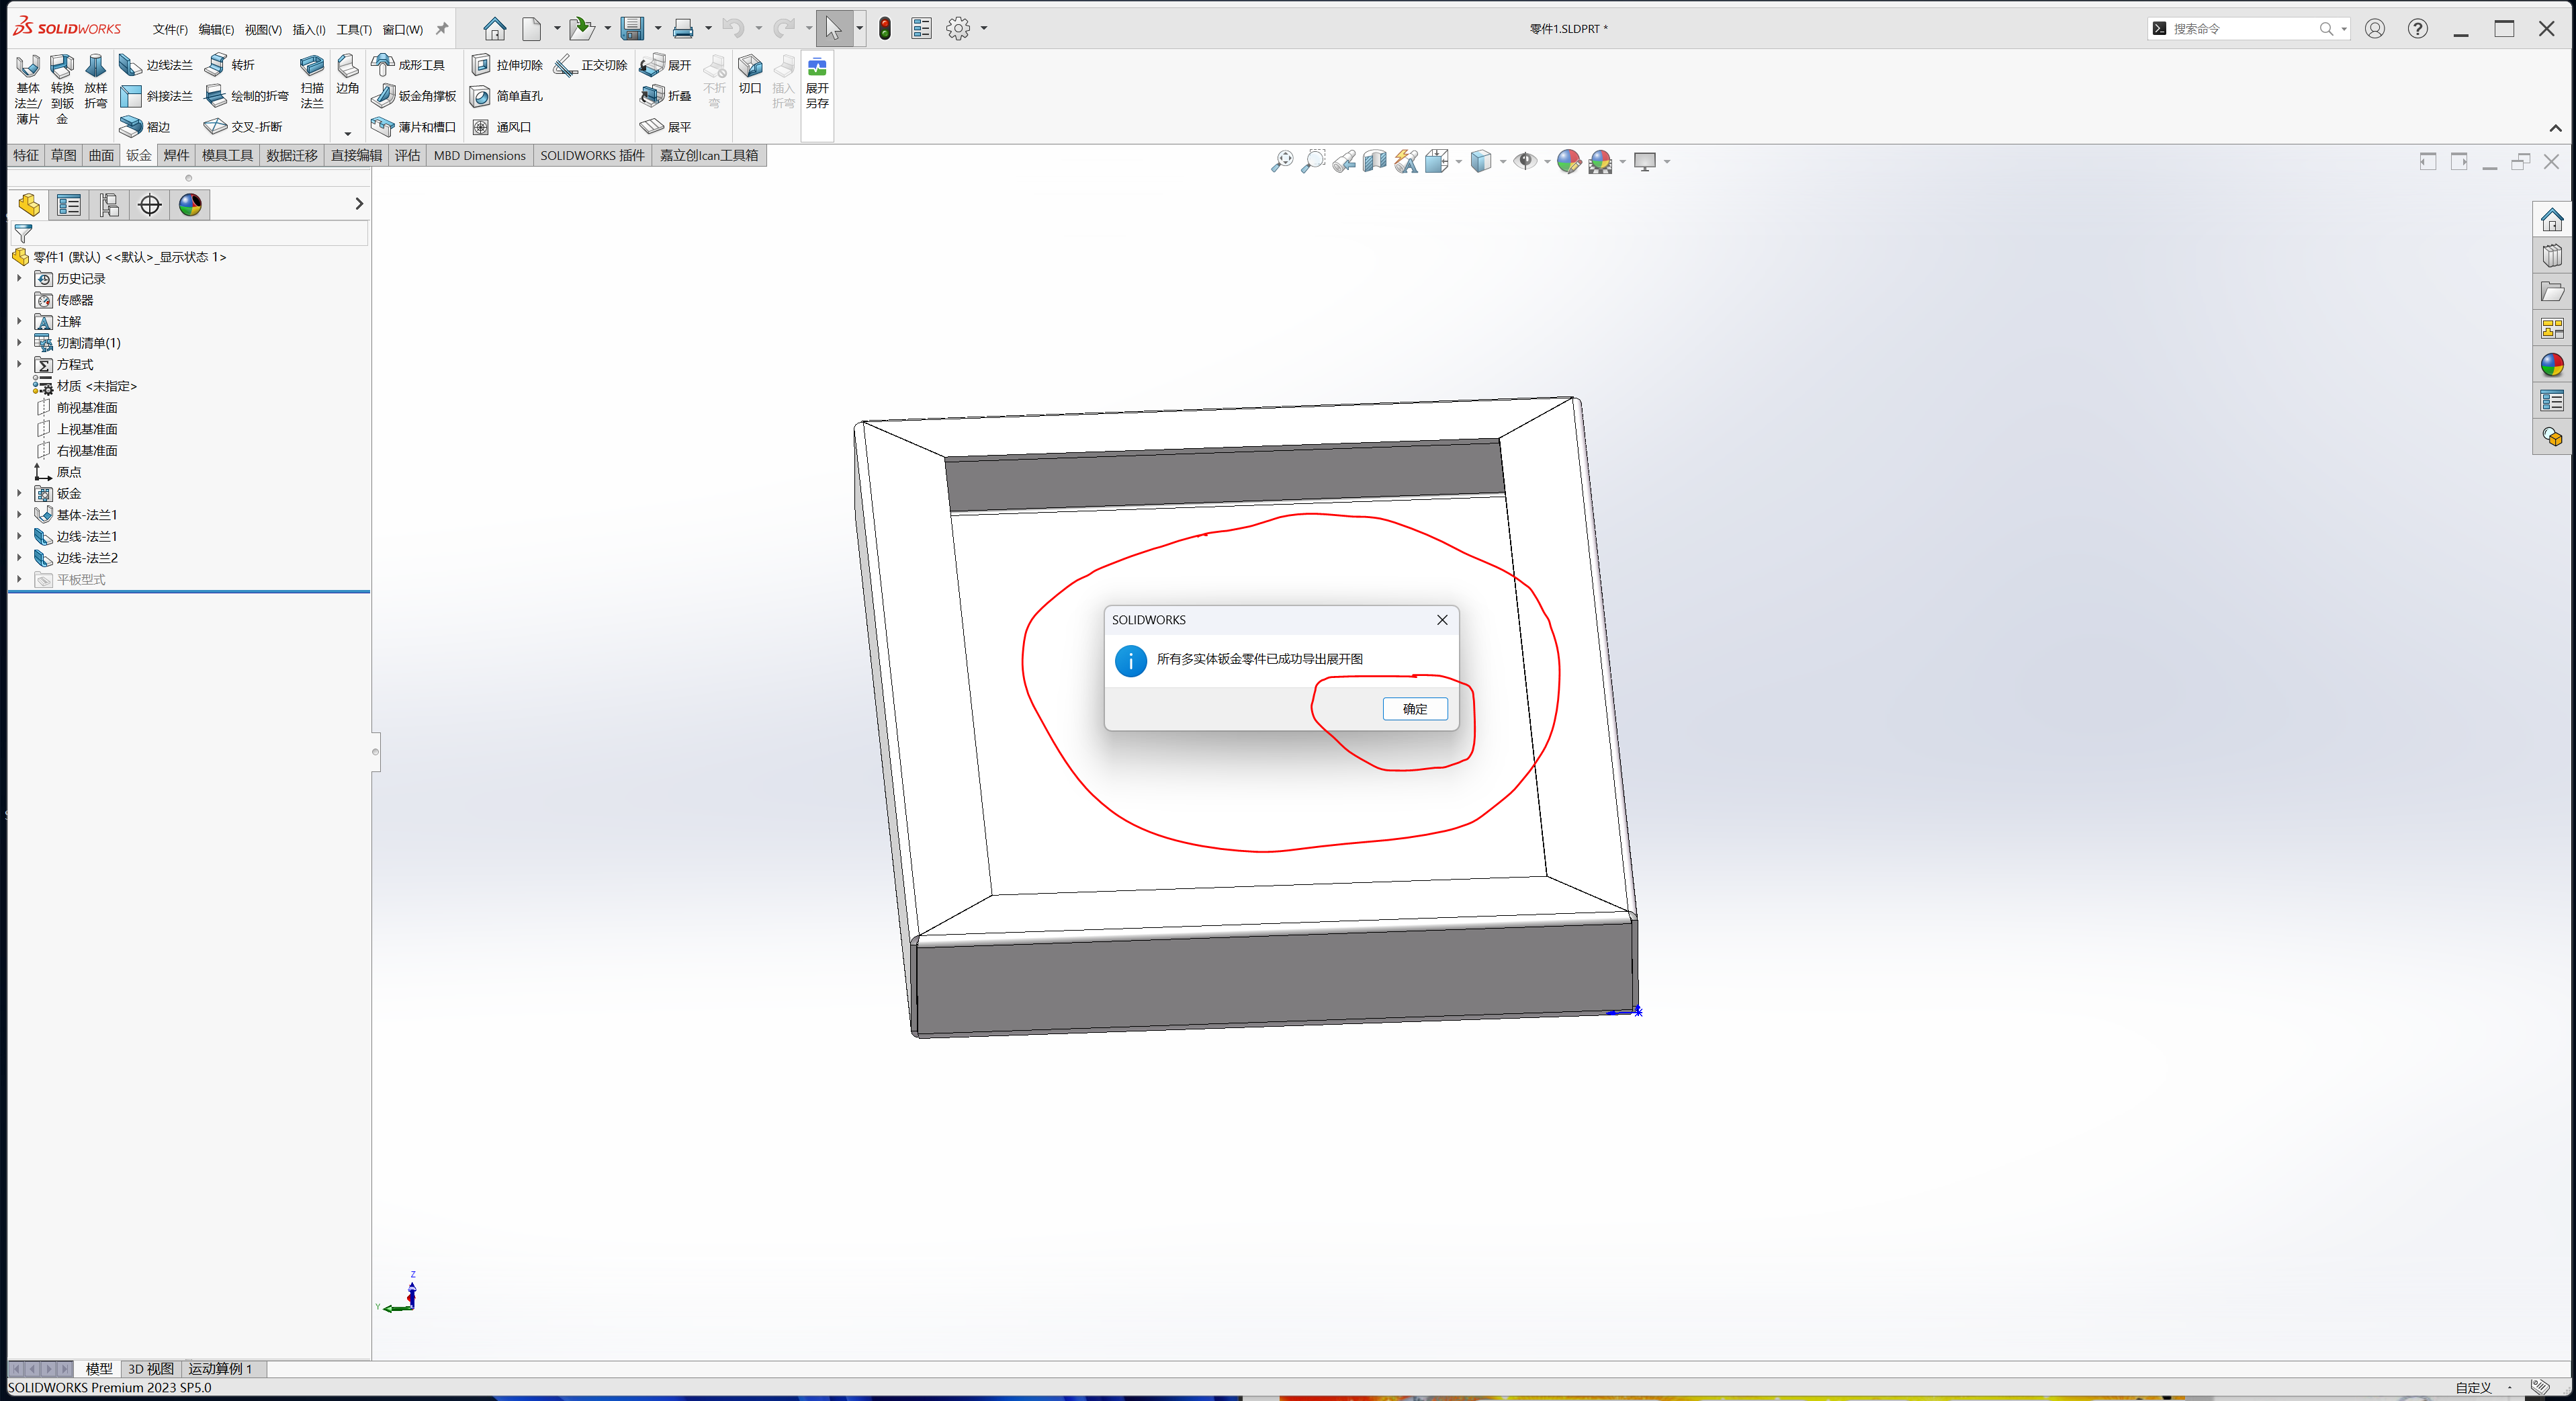
Task: Click the 搜索命令 search field
Action: point(2244,29)
